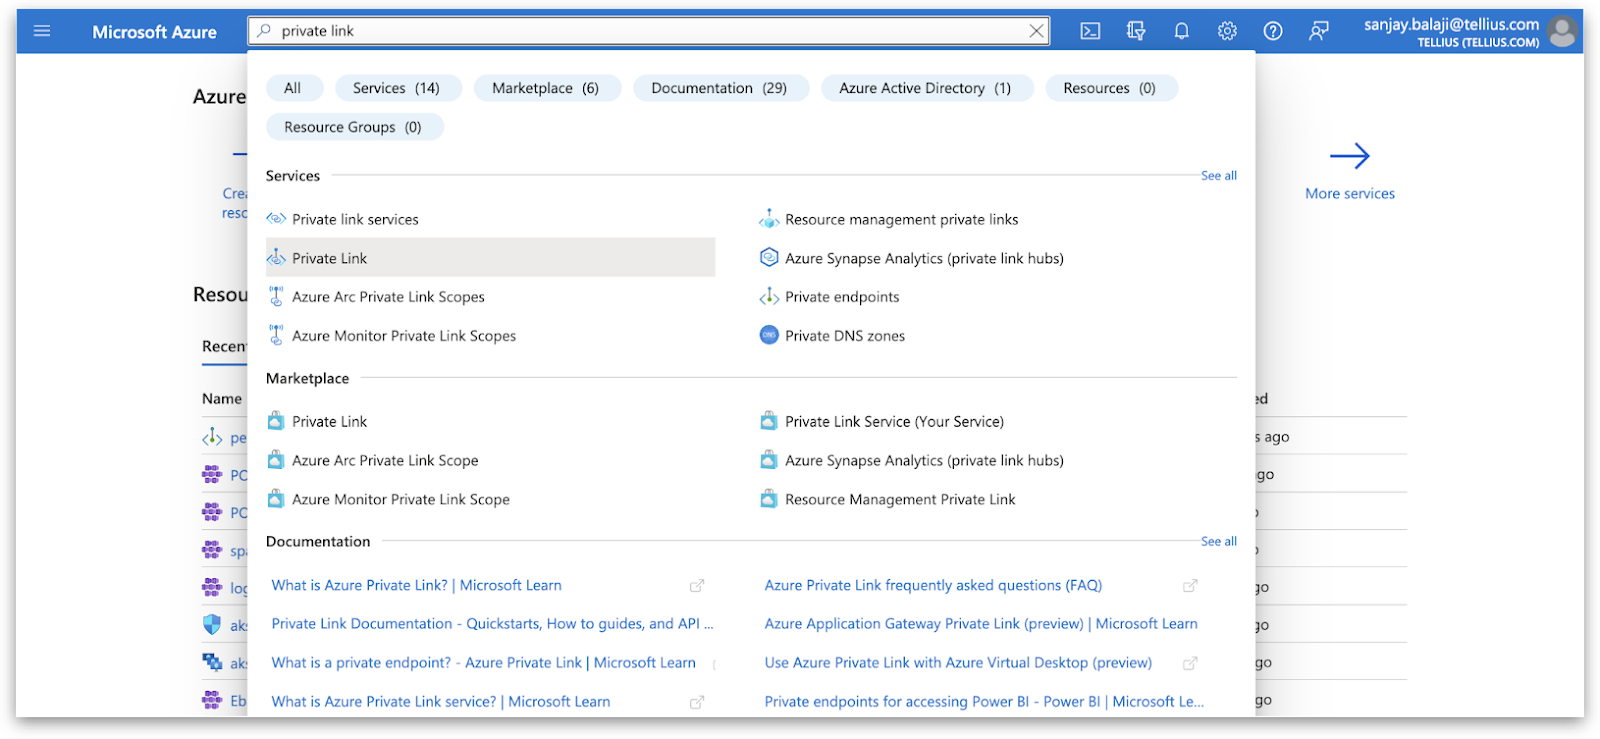Clear the search box with X
This screenshot has width=1600, height=739.
1037,31
